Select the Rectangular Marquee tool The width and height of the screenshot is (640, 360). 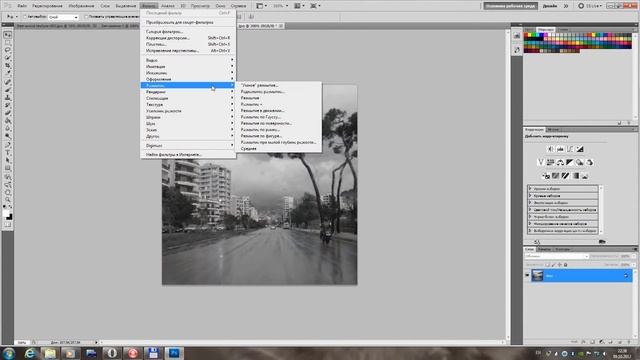point(7,42)
